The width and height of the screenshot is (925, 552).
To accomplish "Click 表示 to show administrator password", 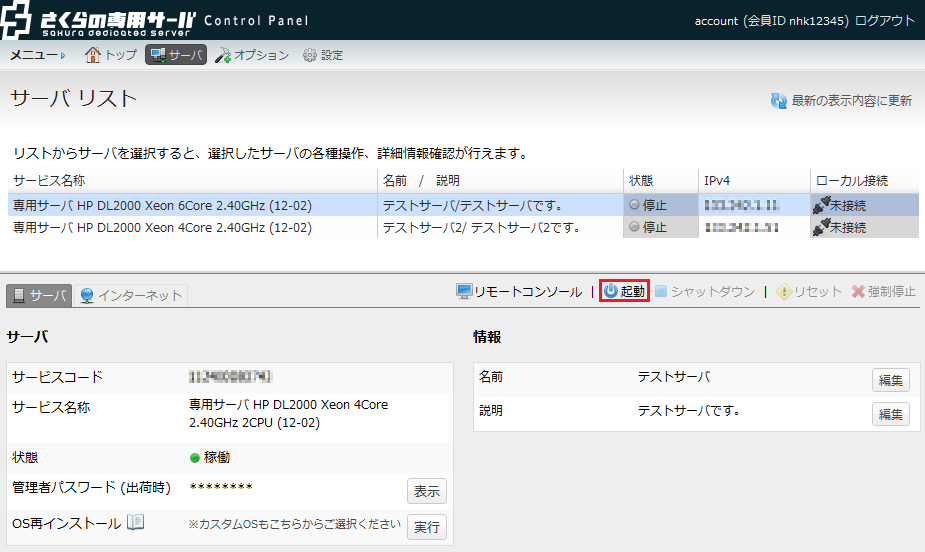I will [x=426, y=491].
